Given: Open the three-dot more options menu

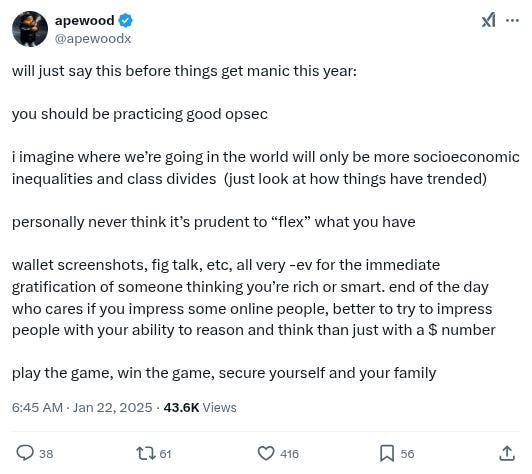Looking at the screenshot, I should point(512,20).
